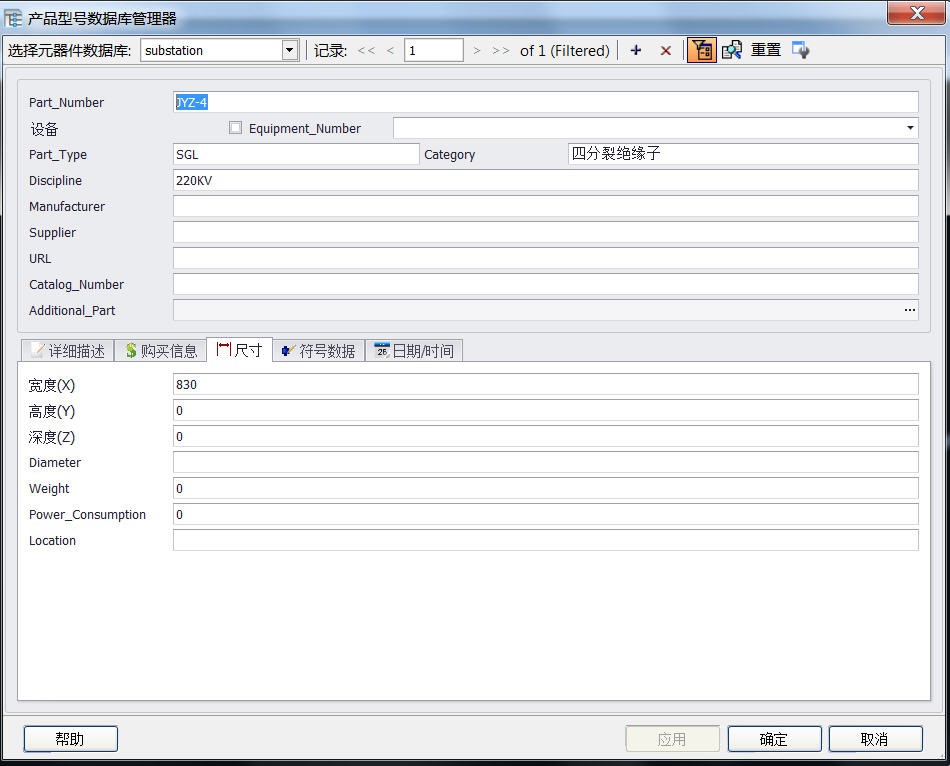Click the Power_Consumption input field
The width and height of the screenshot is (950, 766).
(x=545, y=515)
